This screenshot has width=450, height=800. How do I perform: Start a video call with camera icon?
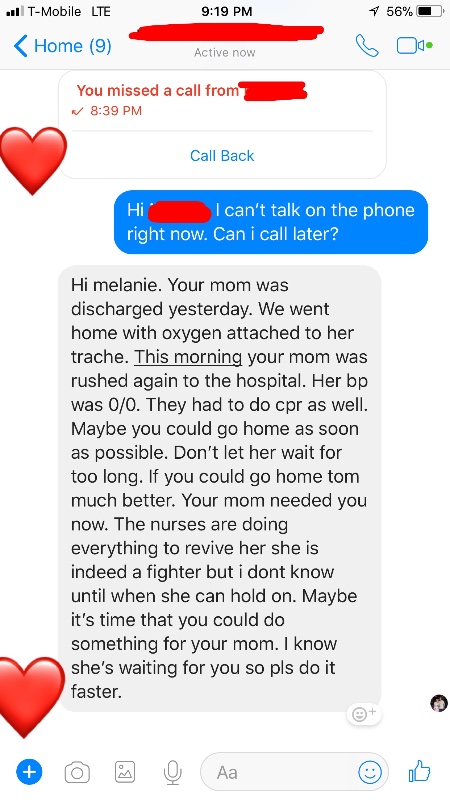point(414,45)
